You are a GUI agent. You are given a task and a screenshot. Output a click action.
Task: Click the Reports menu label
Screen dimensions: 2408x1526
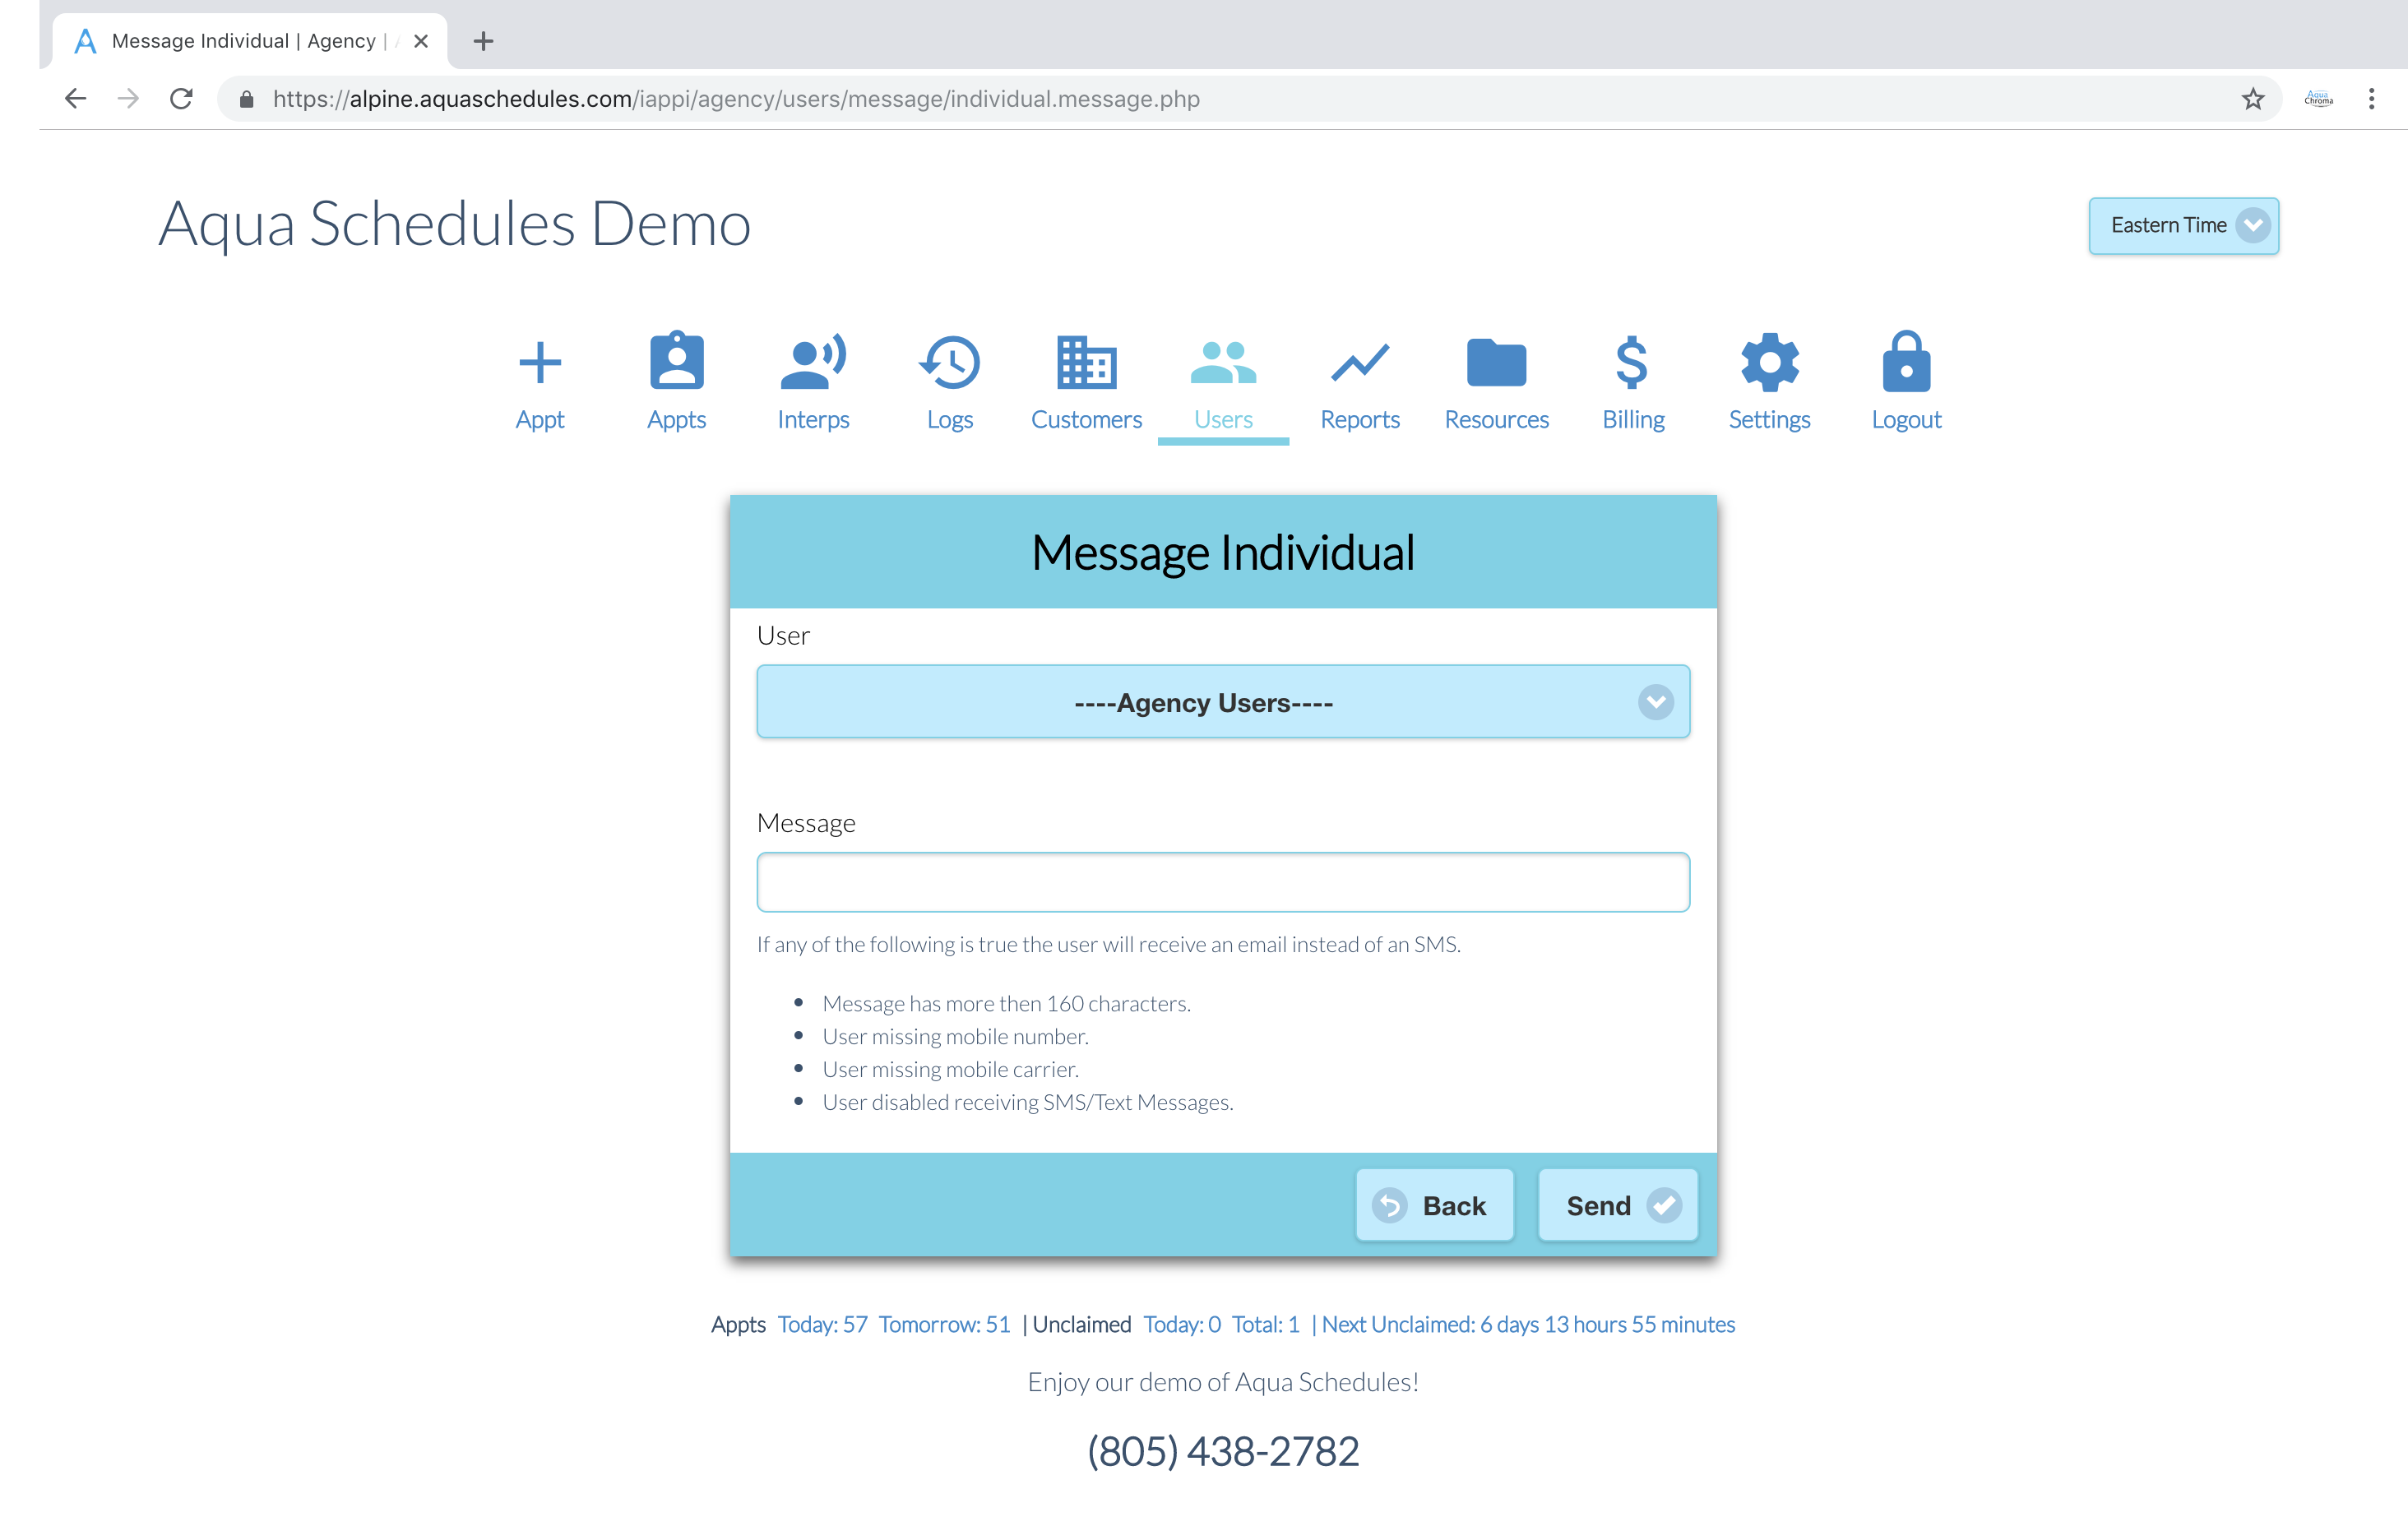click(x=1360, y=419)
